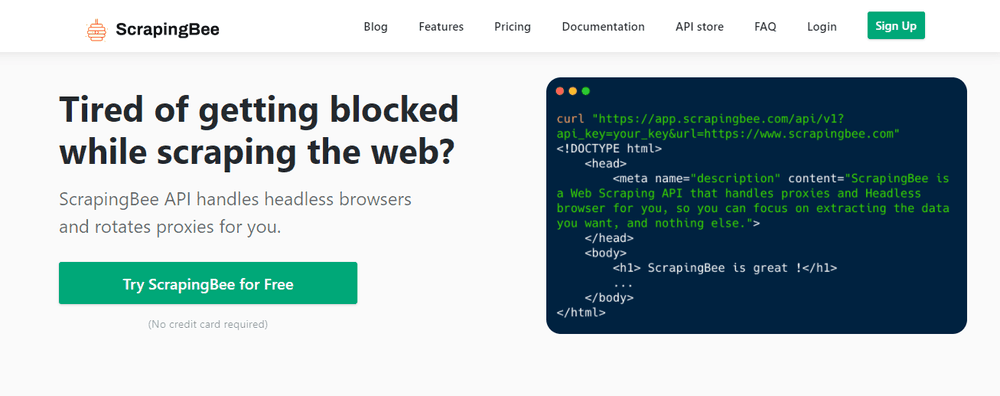The image size is (1000, 396).
Task: Click the yellow dot in code window
Action: [573, 91]
